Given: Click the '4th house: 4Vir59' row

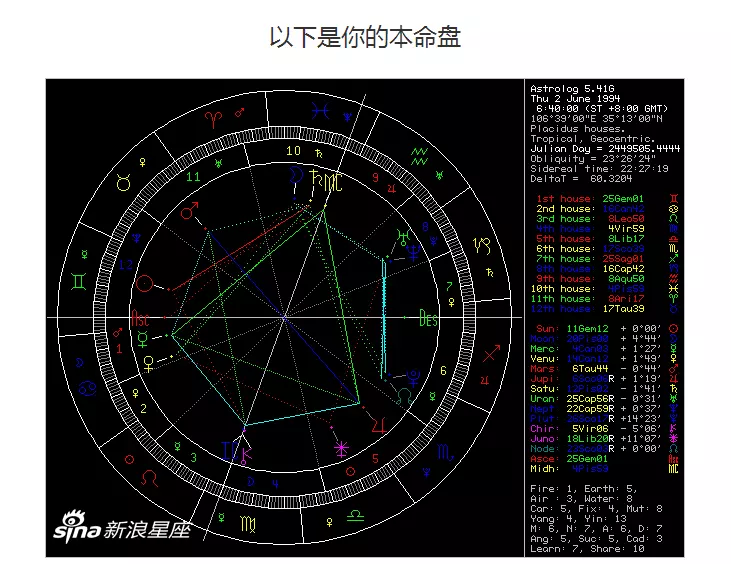Looking at the screenshot, I should click(x=607, y=229).
